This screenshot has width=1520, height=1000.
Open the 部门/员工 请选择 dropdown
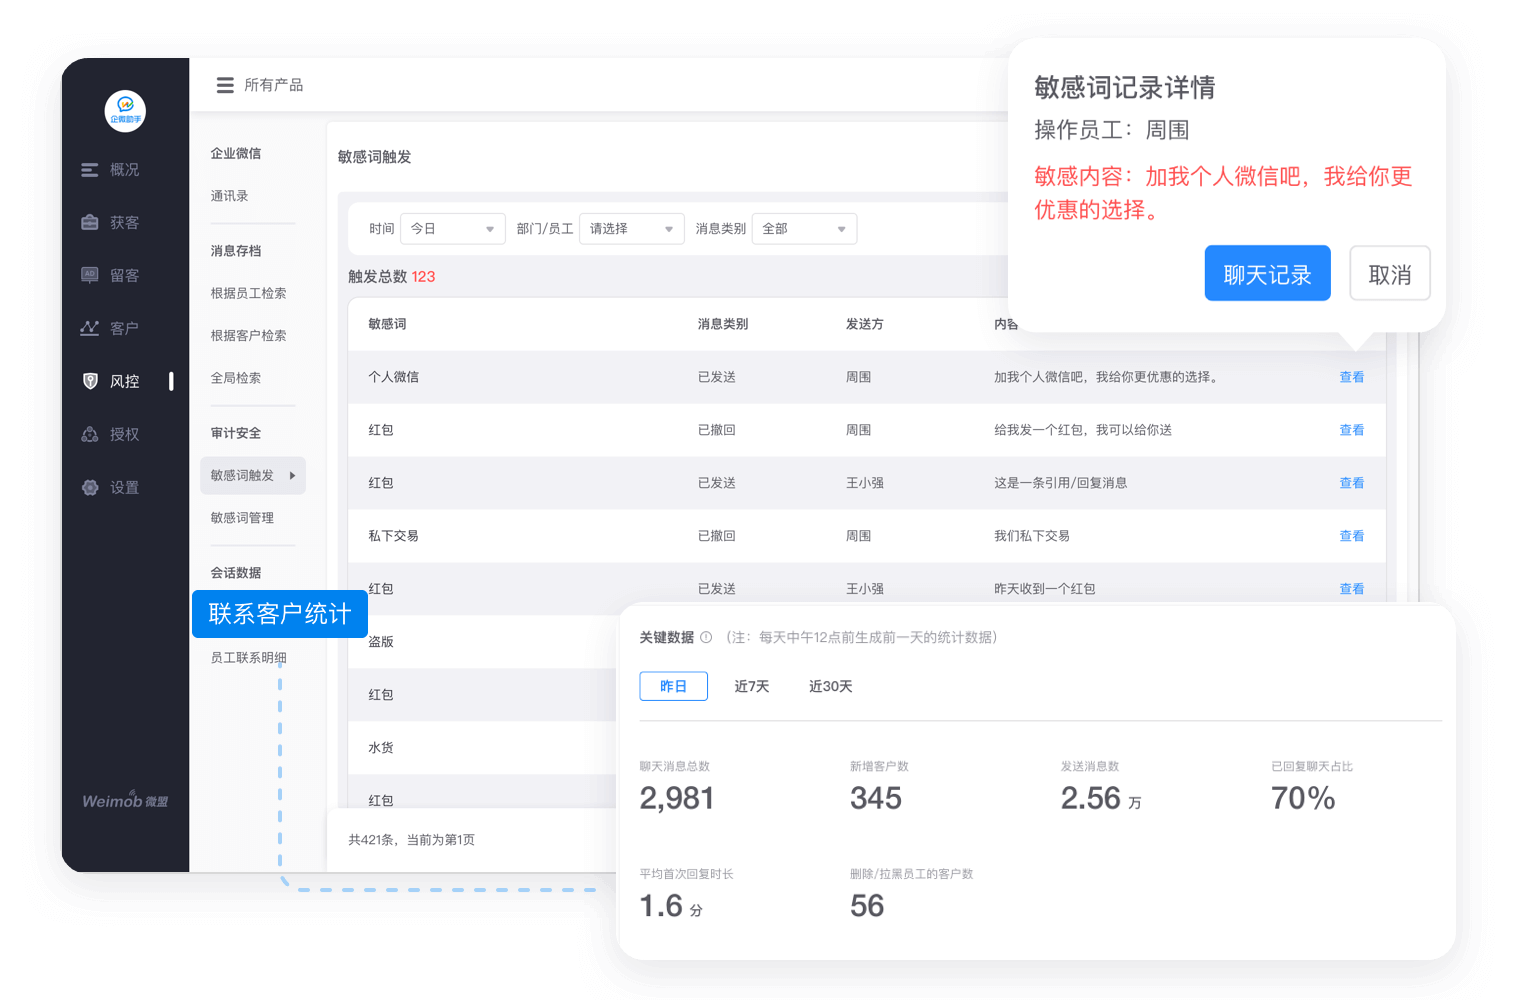click(x=631, y=228)
